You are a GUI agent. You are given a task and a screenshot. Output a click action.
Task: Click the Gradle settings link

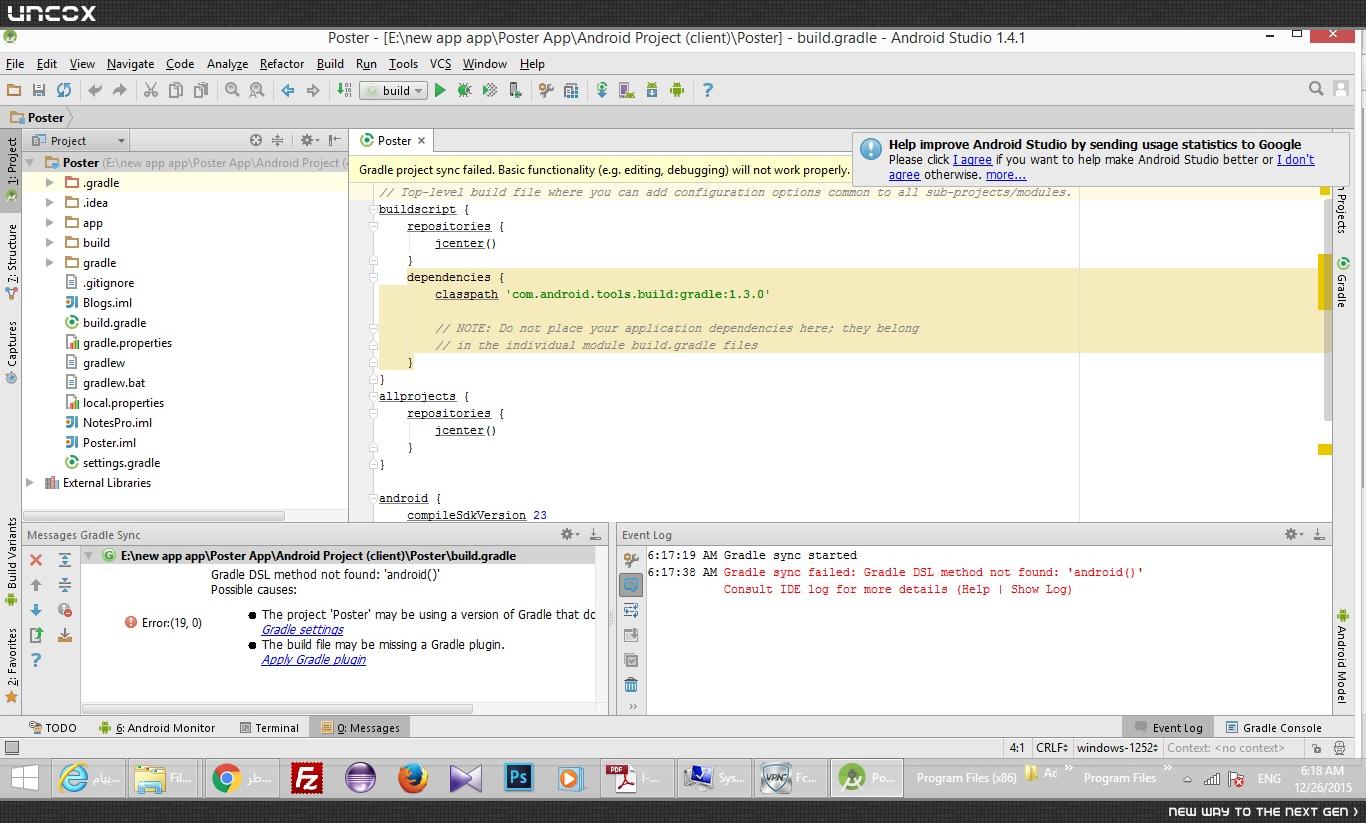pyautogui.click(x=302, y=630)
